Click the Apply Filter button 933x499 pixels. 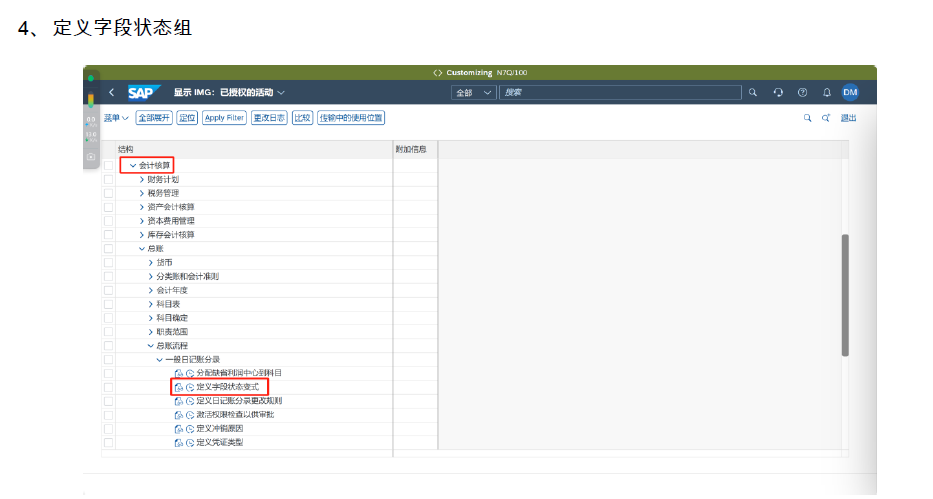tap(224, 118)
